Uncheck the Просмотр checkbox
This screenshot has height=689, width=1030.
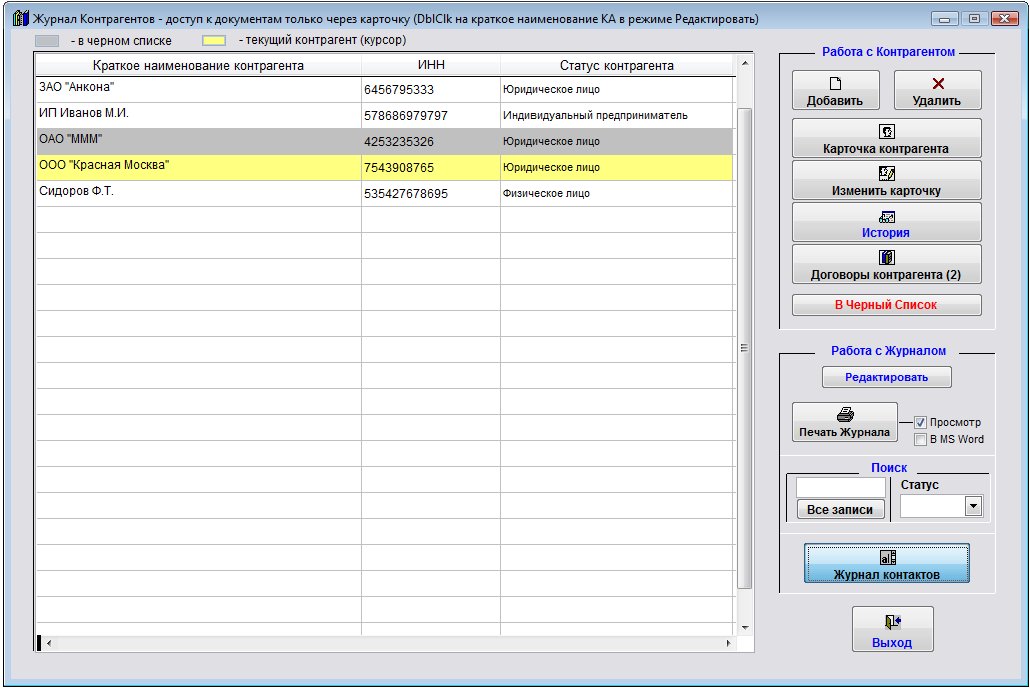point(921,423)
